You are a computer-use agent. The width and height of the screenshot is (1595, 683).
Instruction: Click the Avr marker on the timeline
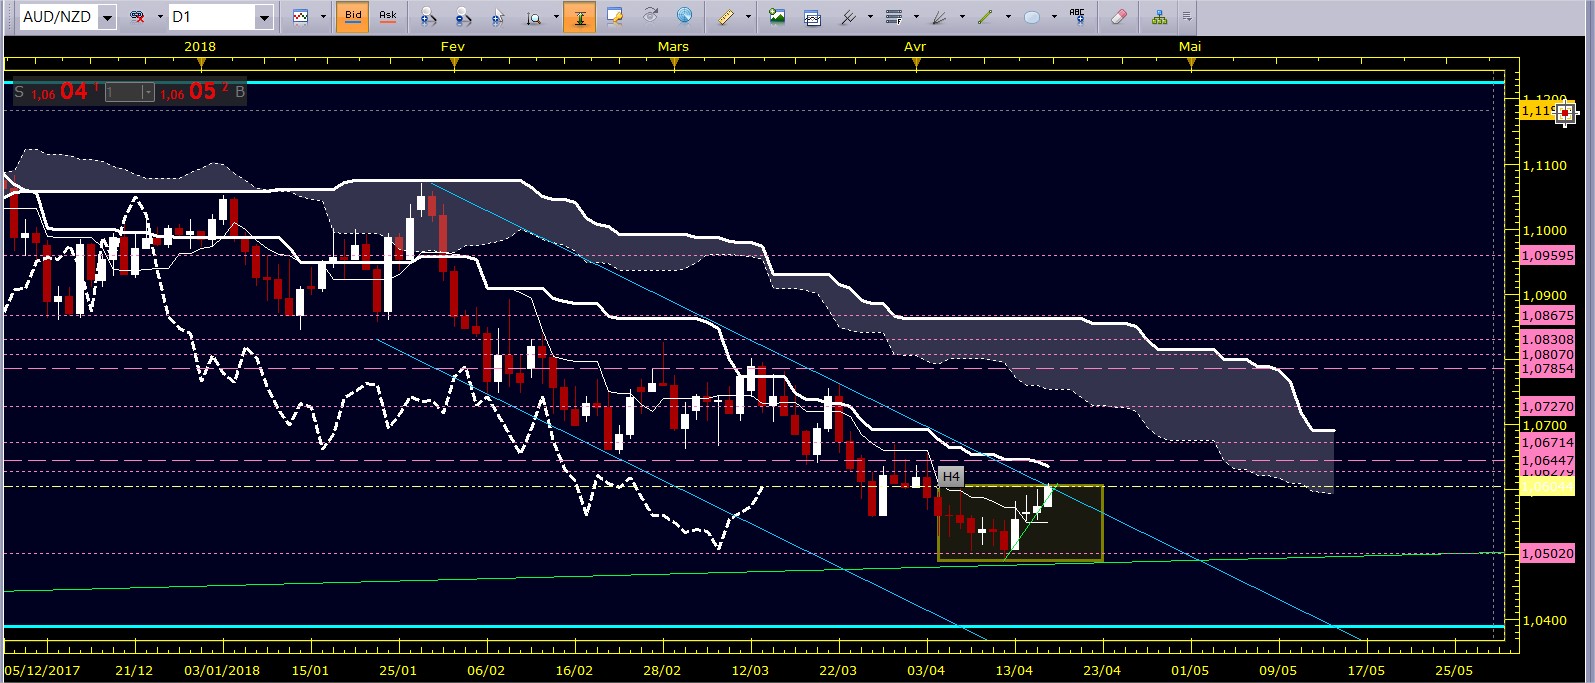(x=915, y=46)
